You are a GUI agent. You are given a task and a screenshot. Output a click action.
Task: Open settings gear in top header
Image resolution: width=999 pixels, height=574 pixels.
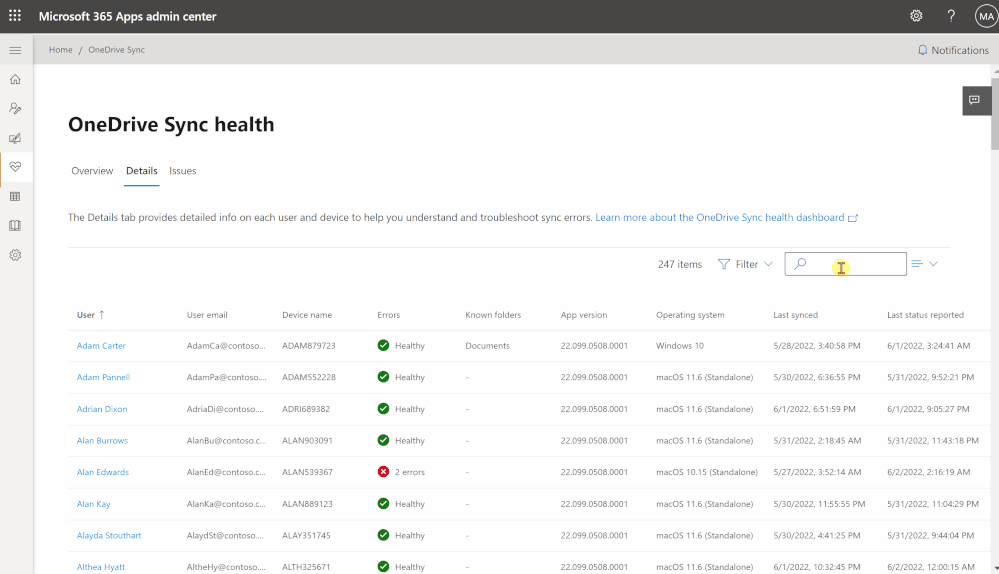click(x=916, y=16)
